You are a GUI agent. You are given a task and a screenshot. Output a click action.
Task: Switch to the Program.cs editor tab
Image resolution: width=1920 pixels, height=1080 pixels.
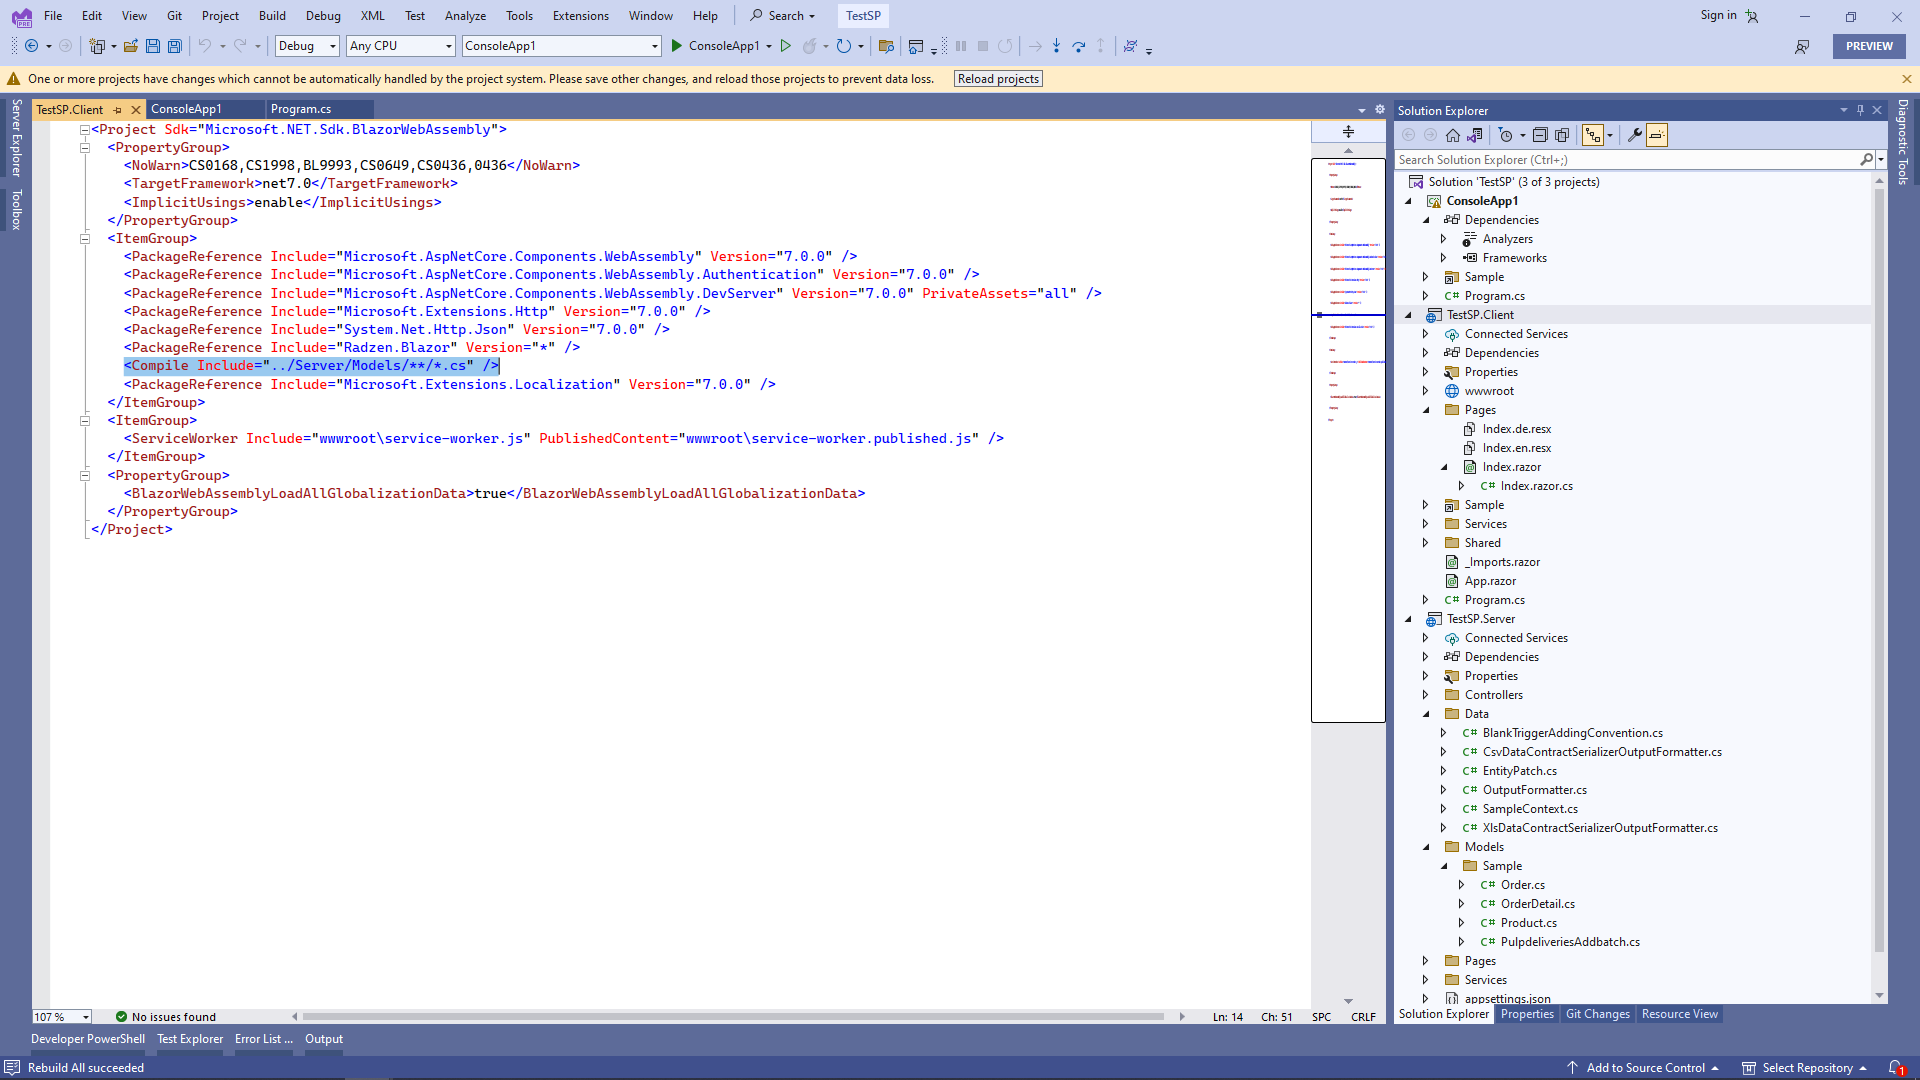point(300,109)
